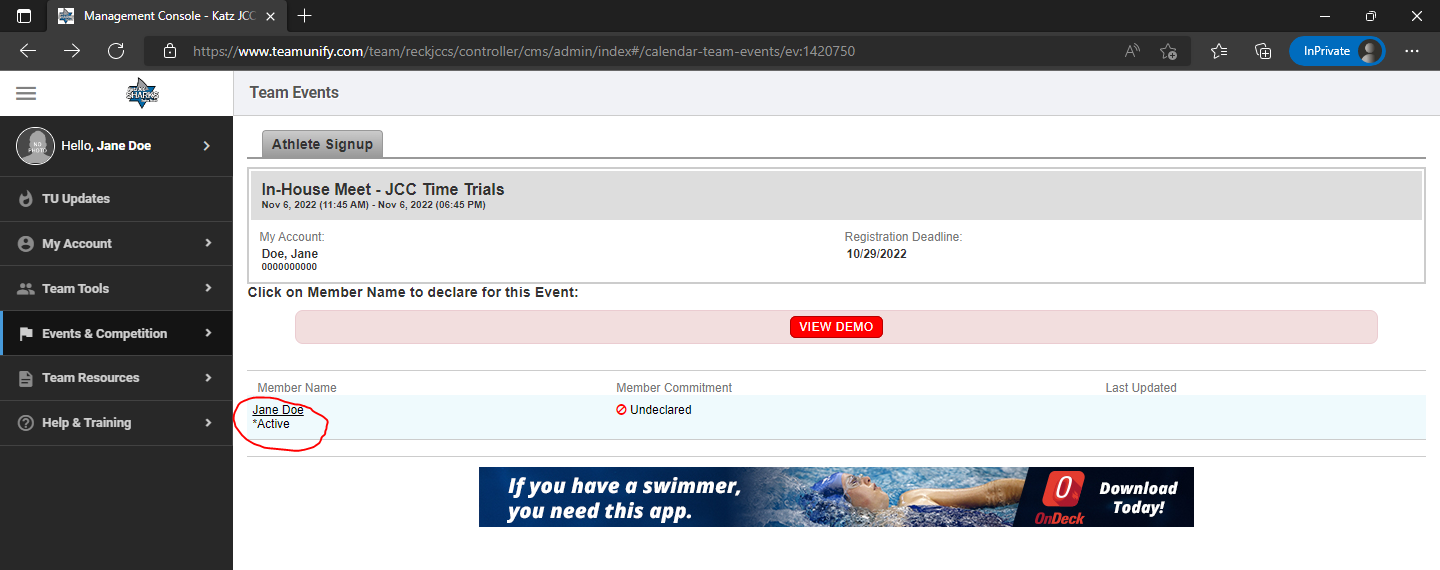The height and width of the screenshot is (570, 1440).
Task: Open the browser collections icon
Action: tap(1263, 51)
